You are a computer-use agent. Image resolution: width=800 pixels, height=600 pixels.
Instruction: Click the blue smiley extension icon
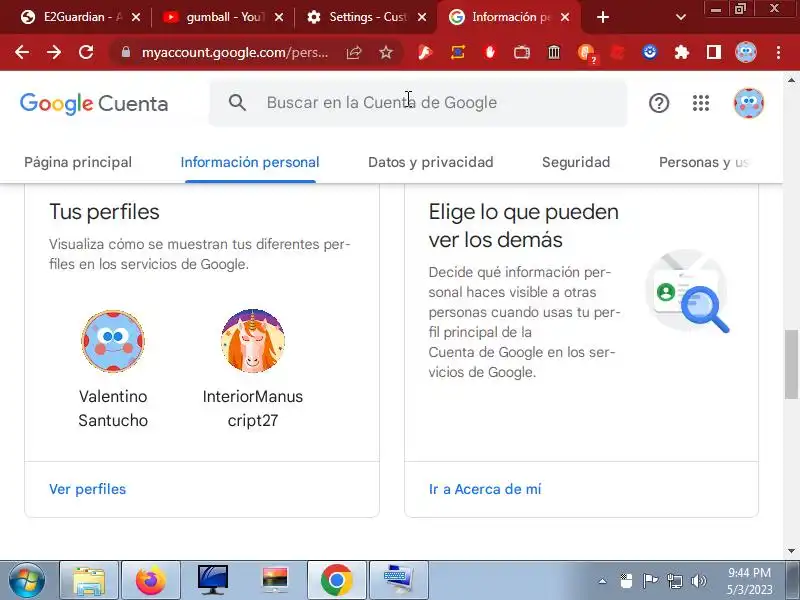(x=649, y=52)
